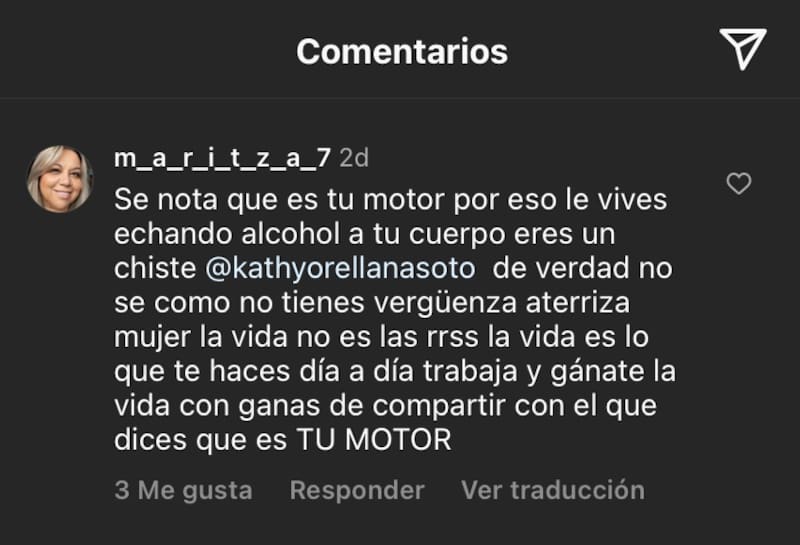The height and width of the screenshot is (545, 800).
Task: Click Ver traducción to translate comment
Action: 553,490
